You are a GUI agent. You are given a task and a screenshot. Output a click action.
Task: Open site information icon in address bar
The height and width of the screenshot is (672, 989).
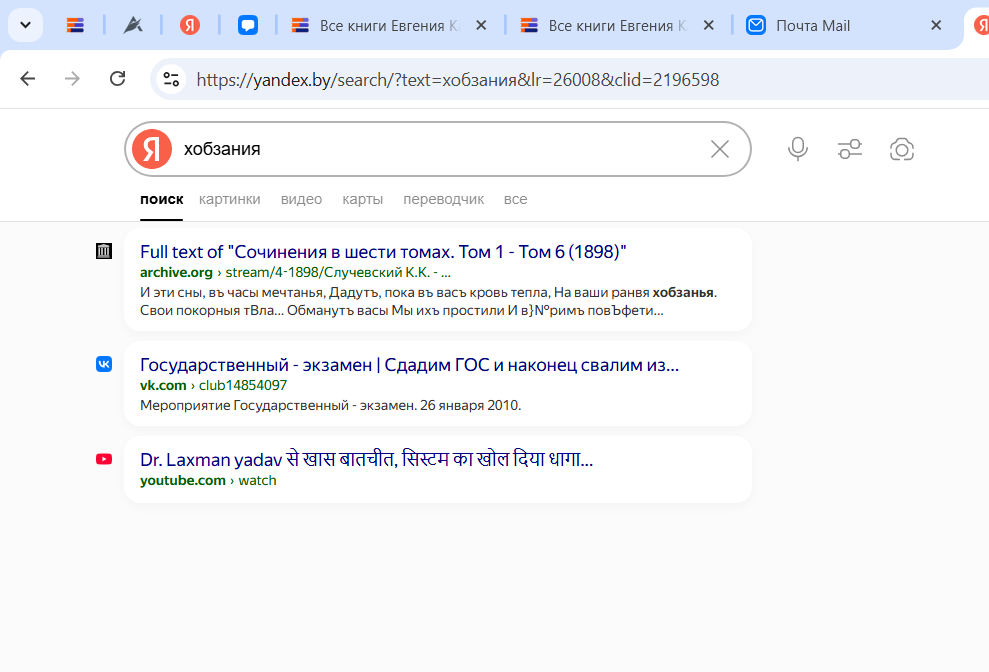171,79
